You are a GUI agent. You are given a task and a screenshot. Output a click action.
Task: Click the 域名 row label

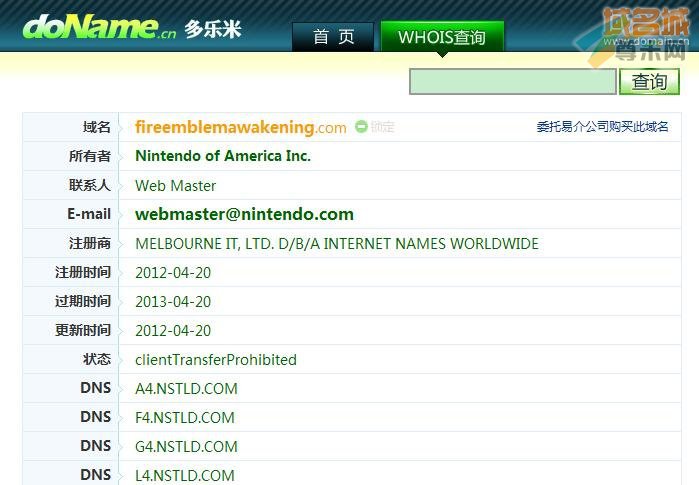tap(97, 127)
